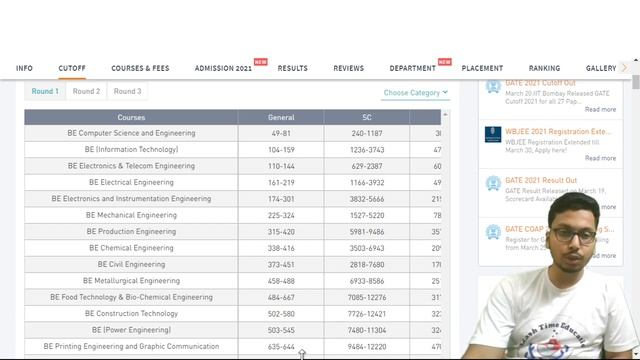Click General cutoff 225-324
640x360 pixels.
click(x=281, y=215)
